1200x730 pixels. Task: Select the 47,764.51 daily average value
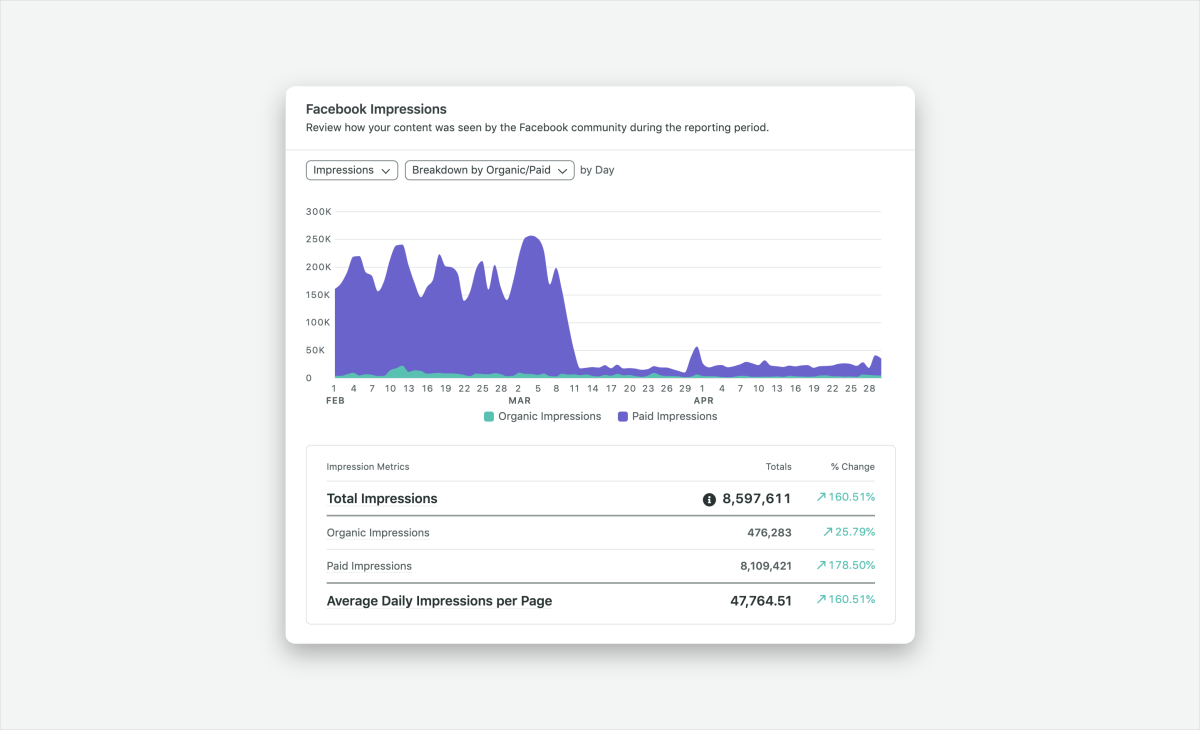coord(760,601)
